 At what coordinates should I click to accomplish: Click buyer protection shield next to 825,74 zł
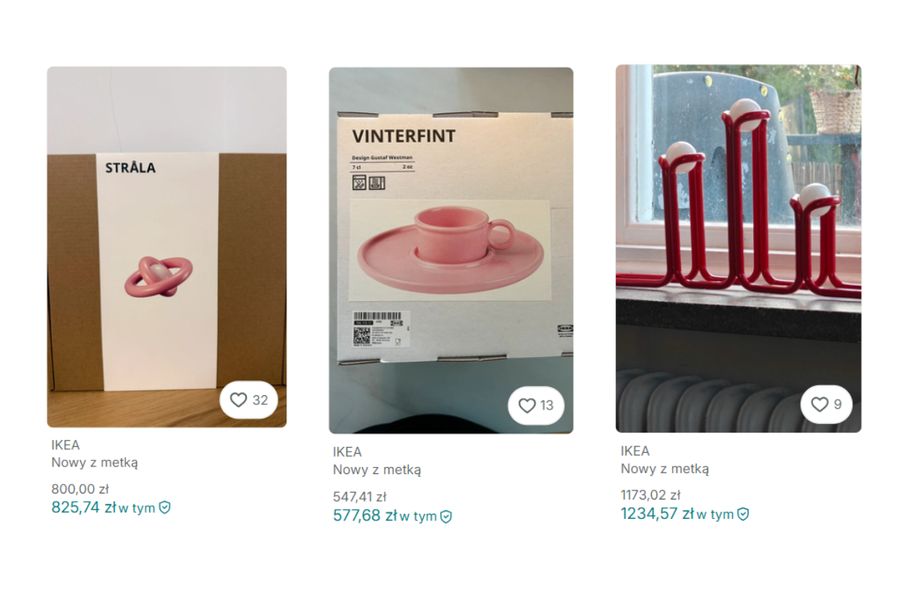[x=165, y=507]
